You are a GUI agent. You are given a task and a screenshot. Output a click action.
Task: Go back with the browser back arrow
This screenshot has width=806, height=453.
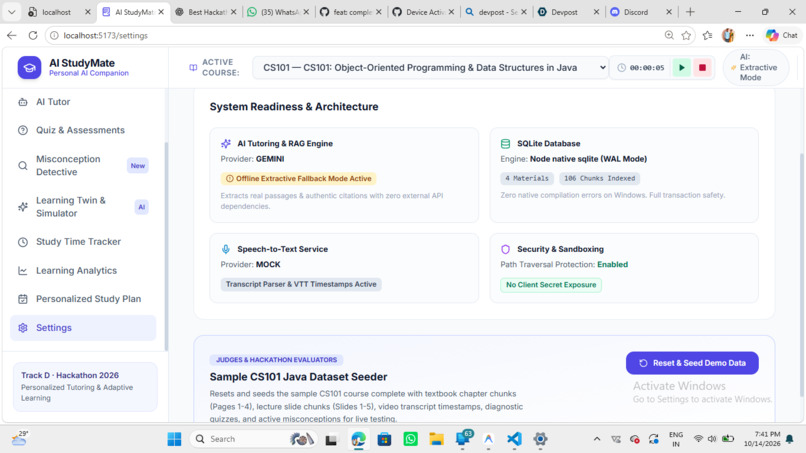12,35
